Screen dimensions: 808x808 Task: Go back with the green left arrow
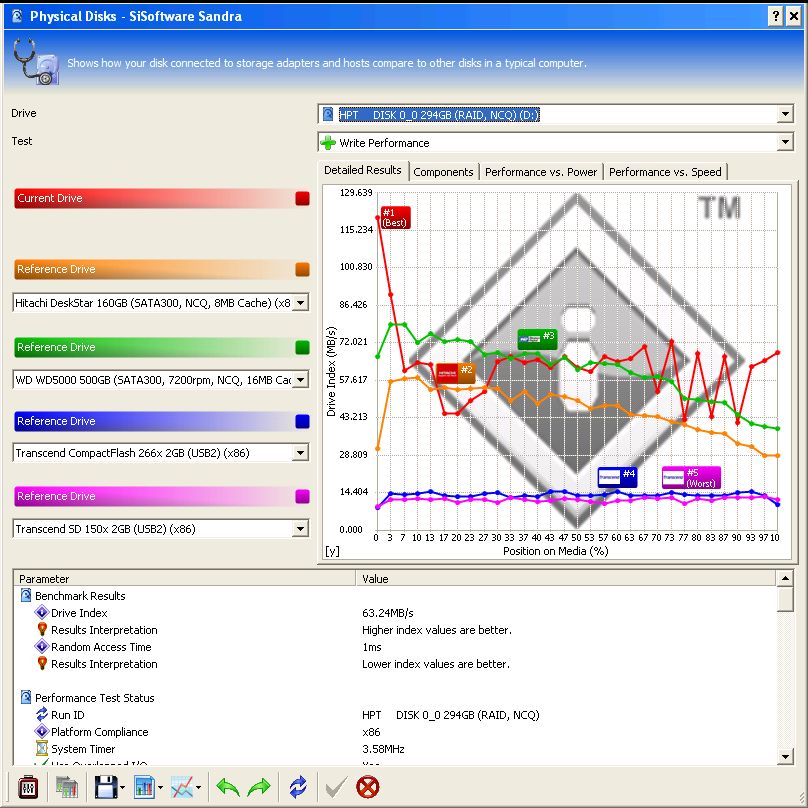(x=228, y=787)
